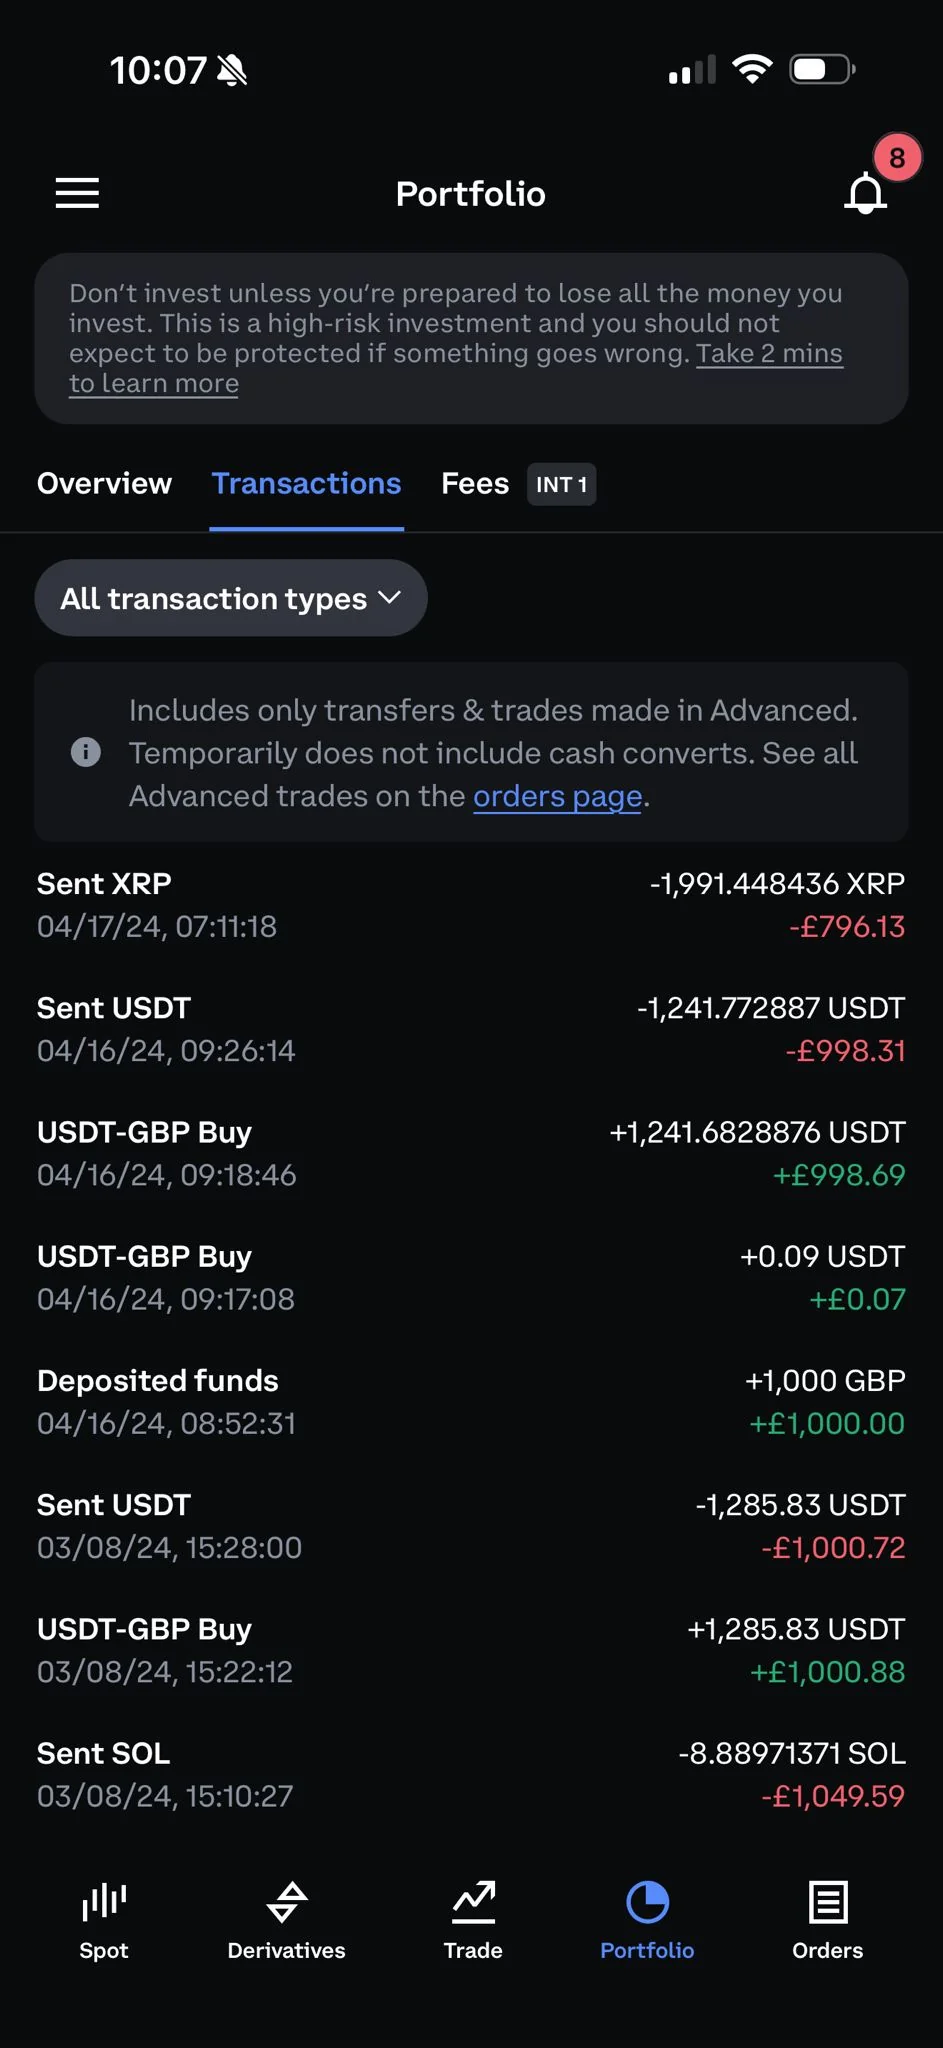The image size is (943, 2048).
Task: Open Derivatives from bottom navigation
Action: coord(286,1902)
